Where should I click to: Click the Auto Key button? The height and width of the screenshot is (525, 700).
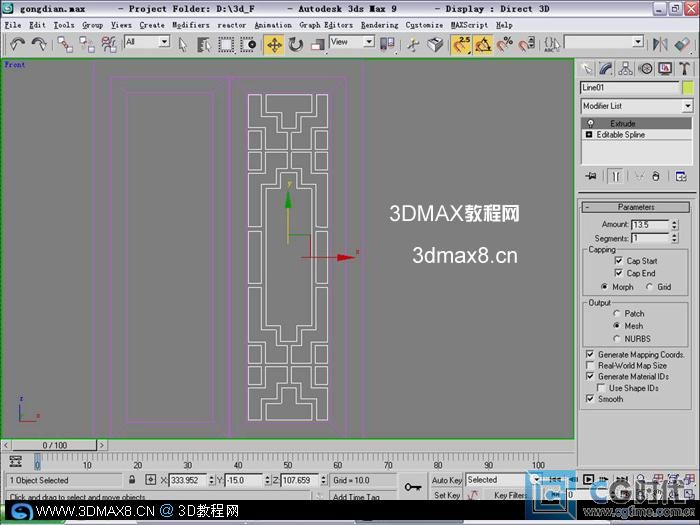click(446, 480)
